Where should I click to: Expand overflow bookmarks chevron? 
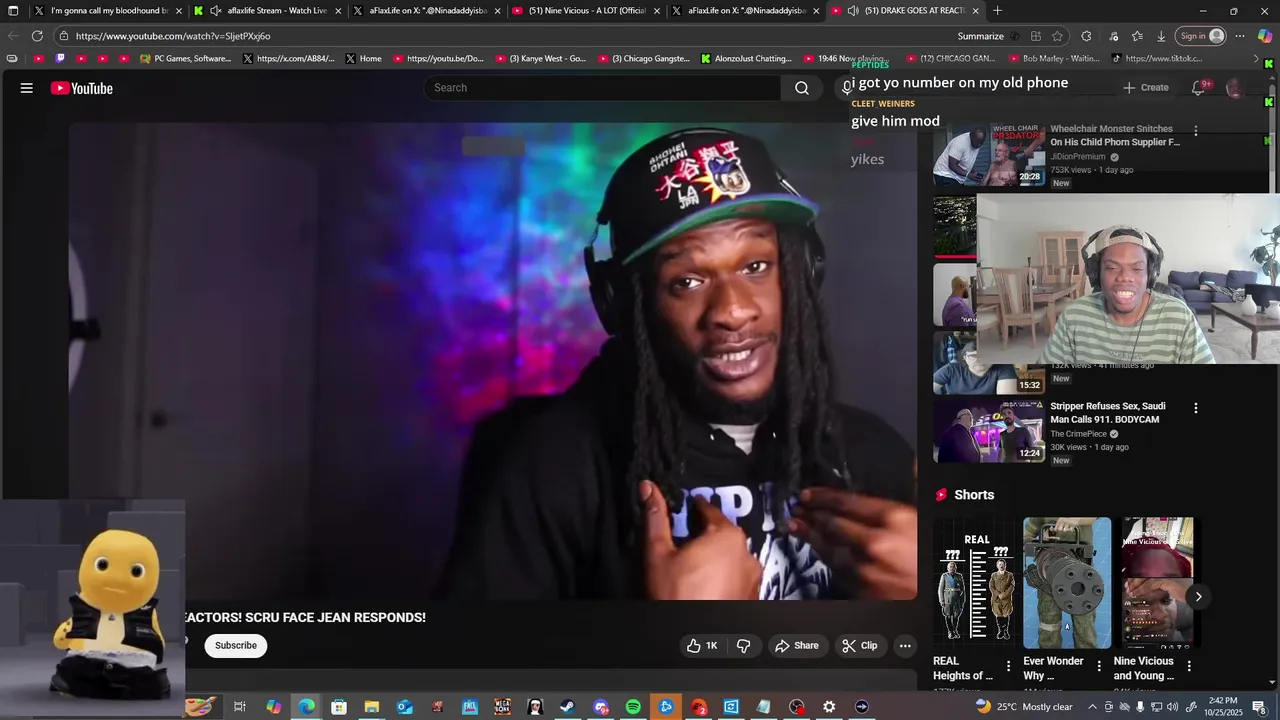click(1256, 59)
